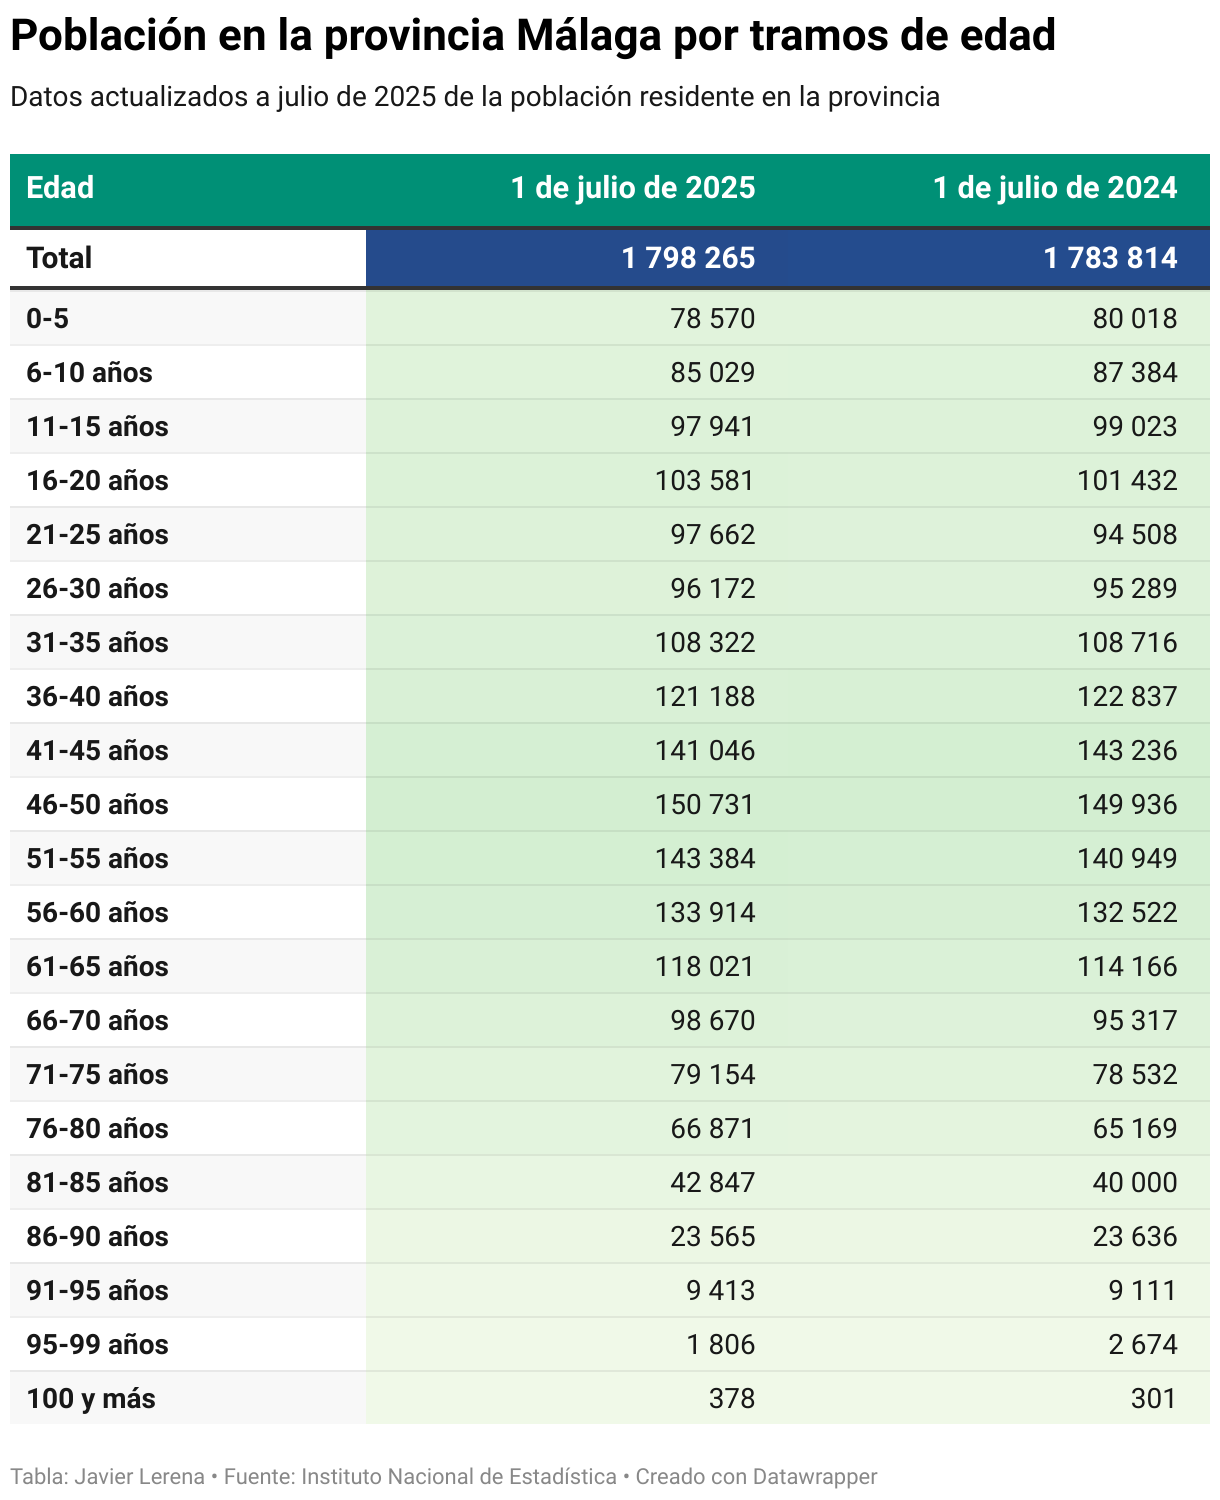Click the total value 1 798 265
1220x1500 pixels.
coord(688,257)
